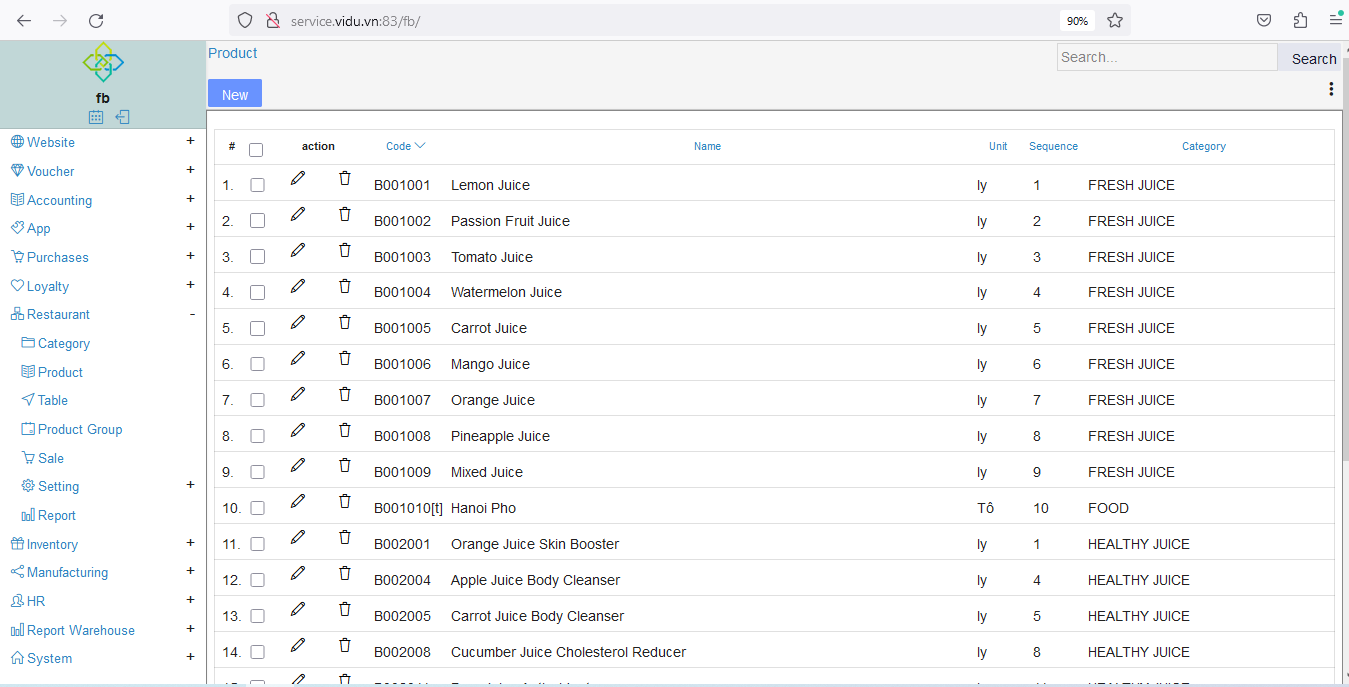Sort by Code column dropdown arrow
The width and height of the screenshot is (1349, 687).
[420, 146]
